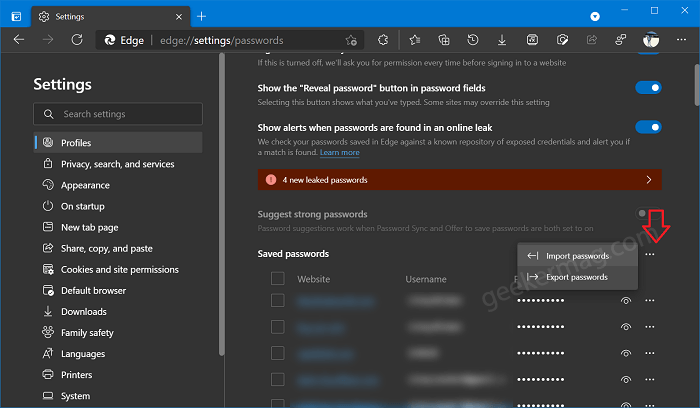Screen dimensions: 700x408
Task: Open a new tab with plus button
Action: [201, 17]
